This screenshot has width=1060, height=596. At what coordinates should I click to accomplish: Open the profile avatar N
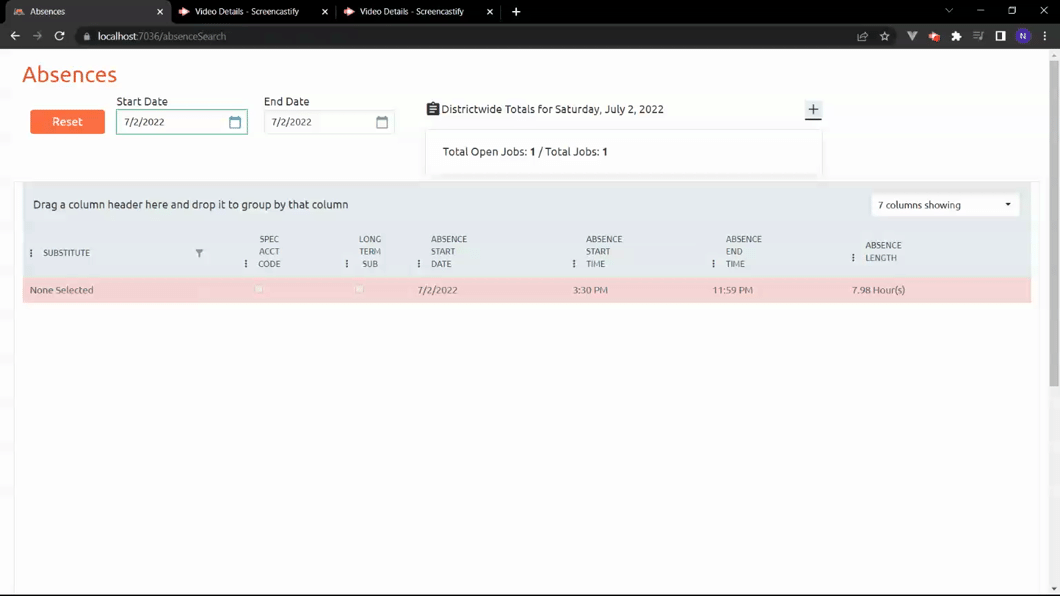(1023, 36)
